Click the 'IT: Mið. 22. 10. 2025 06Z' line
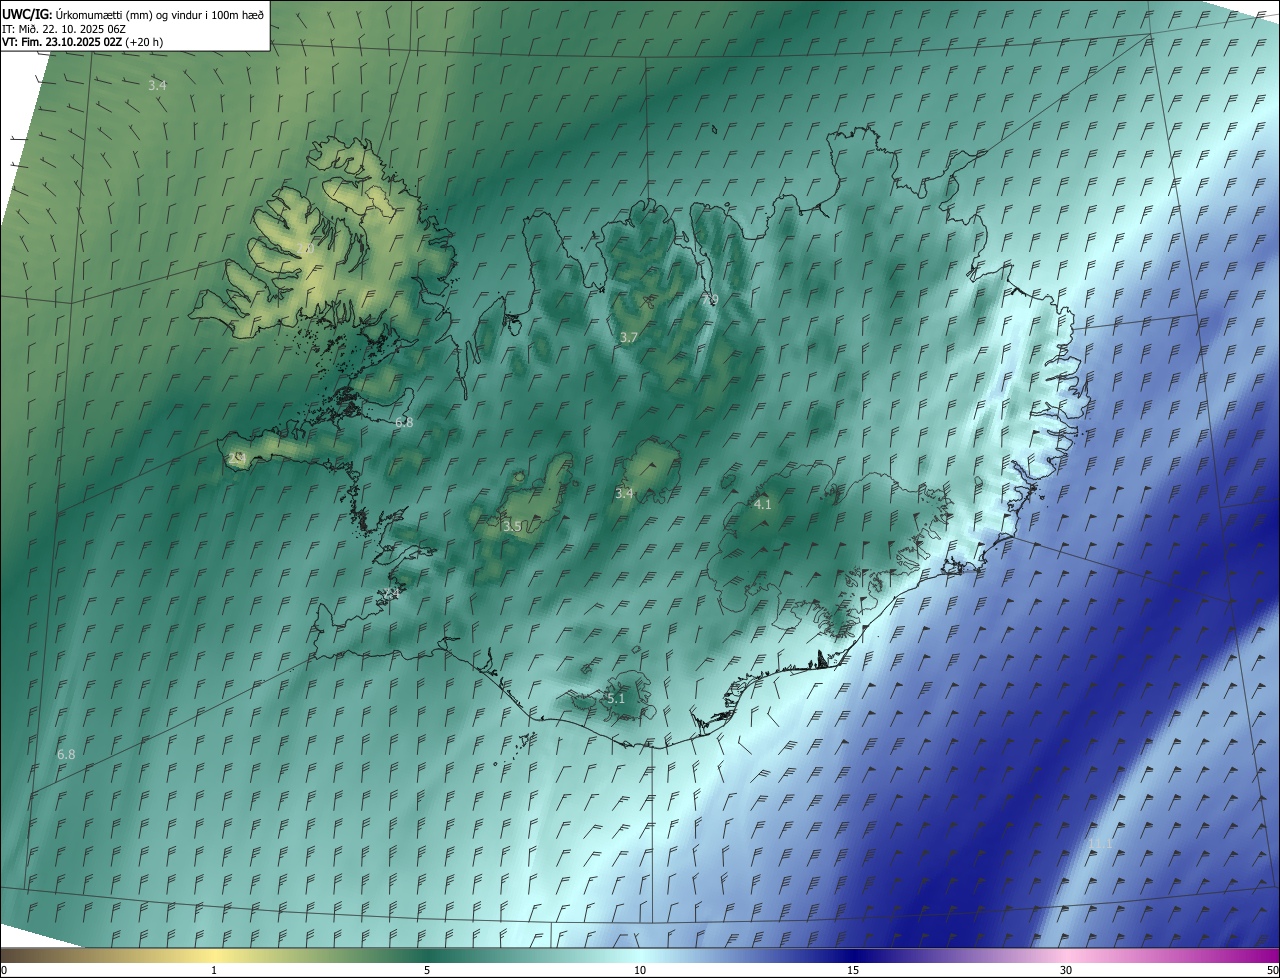Image resolution: width=1280 pixels, height=978 pixels. point(64,28)
